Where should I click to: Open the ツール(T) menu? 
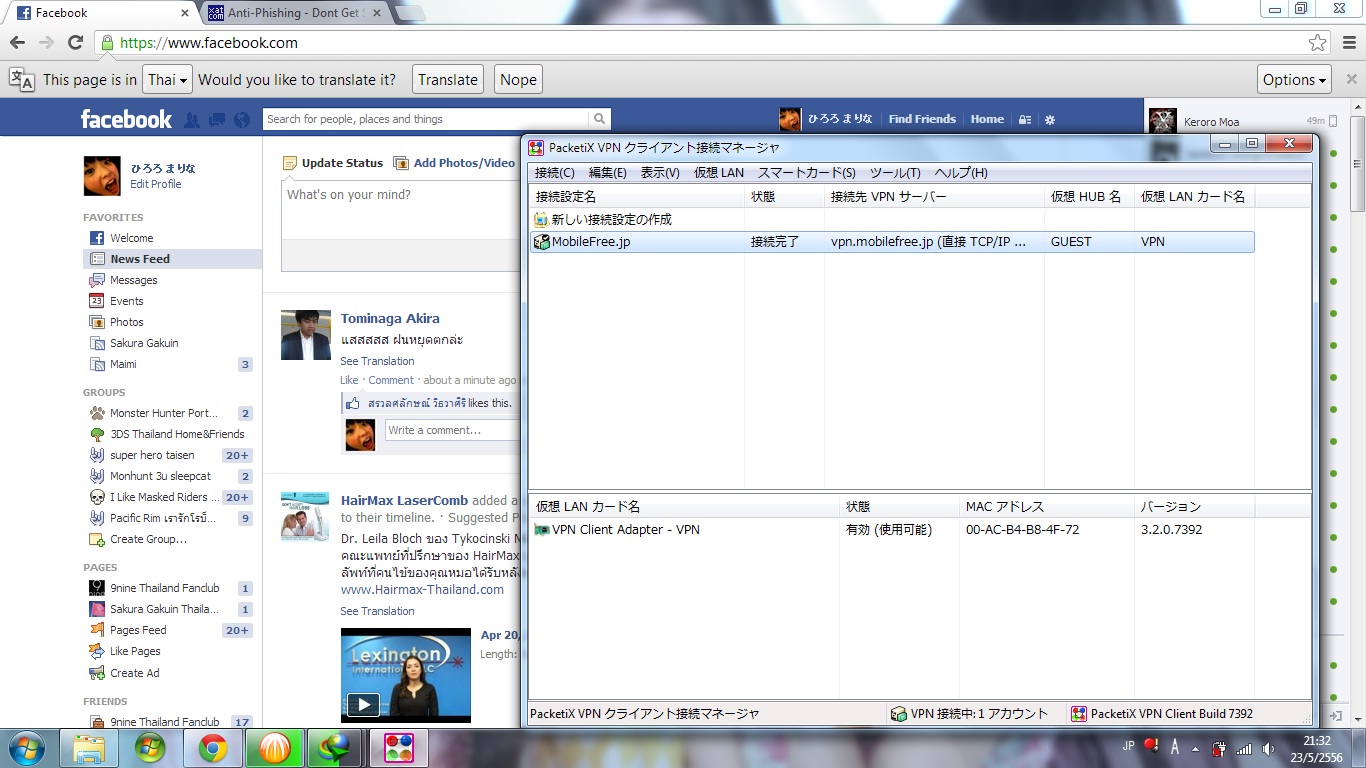click(895, 173)
